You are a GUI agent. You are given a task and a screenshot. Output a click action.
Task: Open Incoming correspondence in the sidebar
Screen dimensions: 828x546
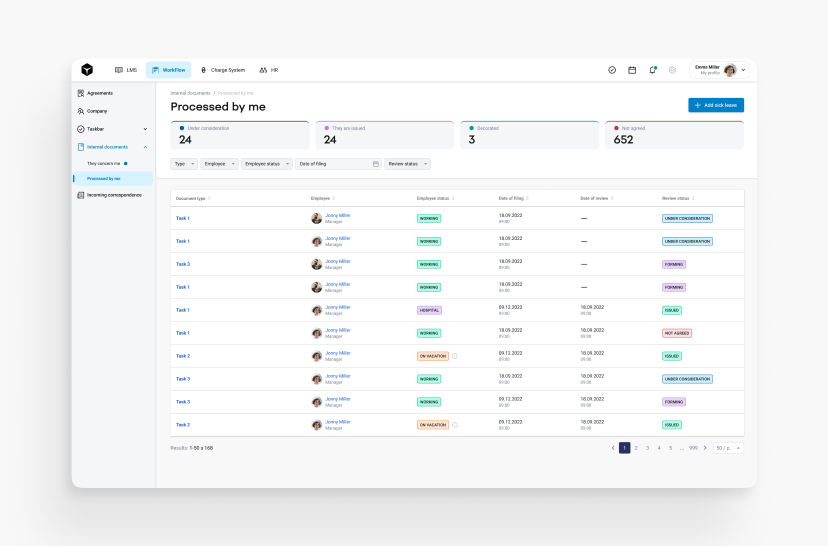pos(114,195)
